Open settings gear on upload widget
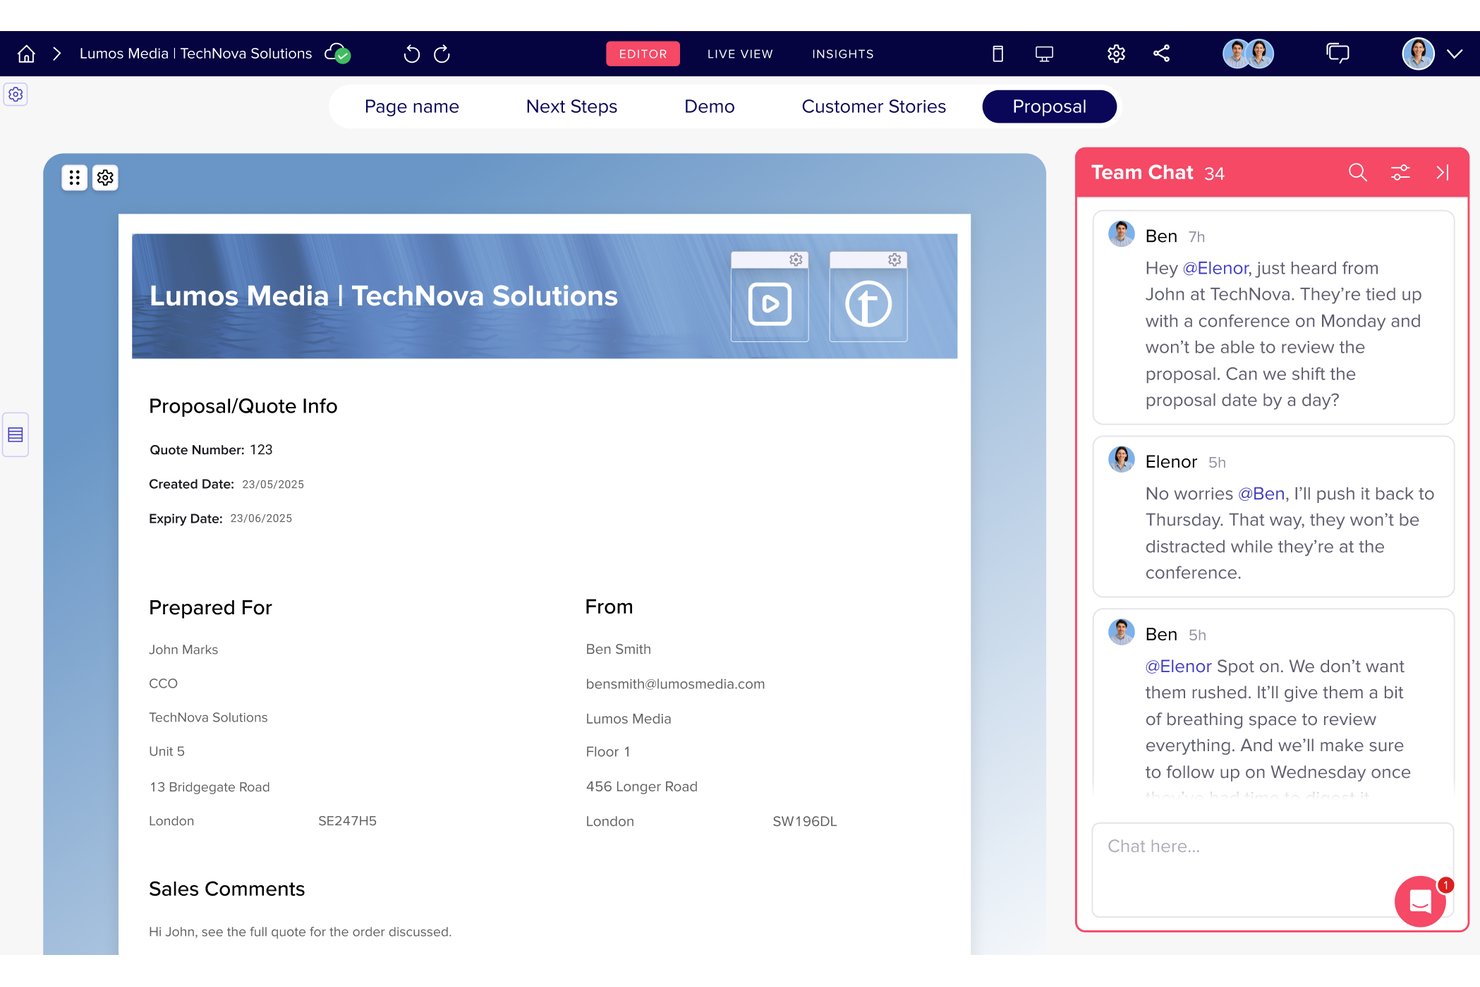 (895, 260)
